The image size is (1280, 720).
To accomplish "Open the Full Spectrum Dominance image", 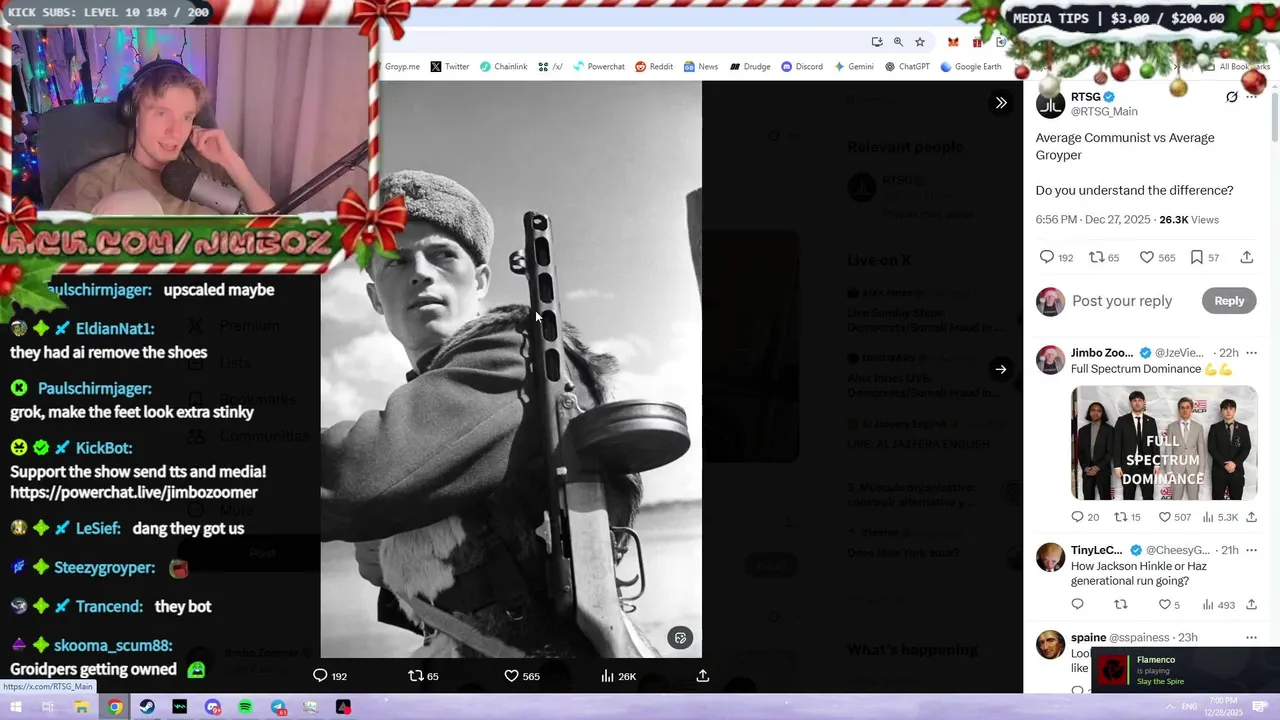I will 1164,443.
